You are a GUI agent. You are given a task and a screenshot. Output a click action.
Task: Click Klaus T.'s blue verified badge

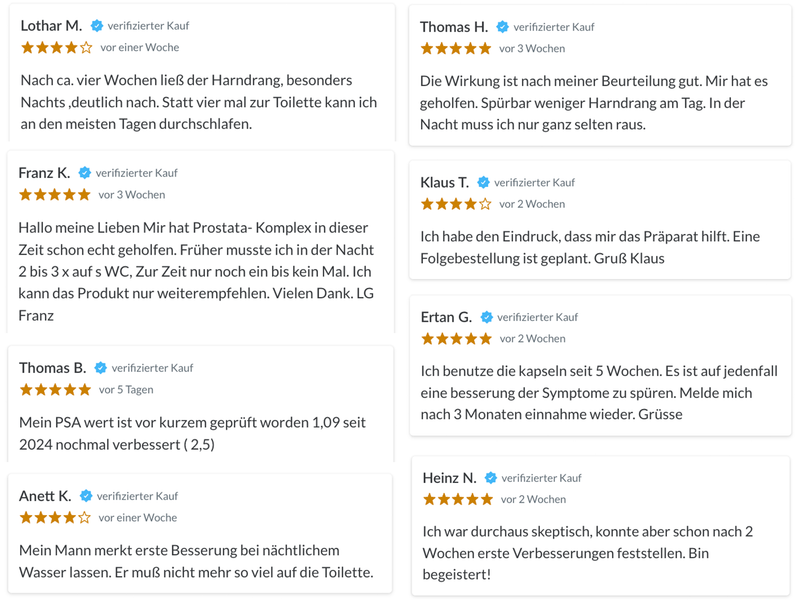[x=483, y=183]
